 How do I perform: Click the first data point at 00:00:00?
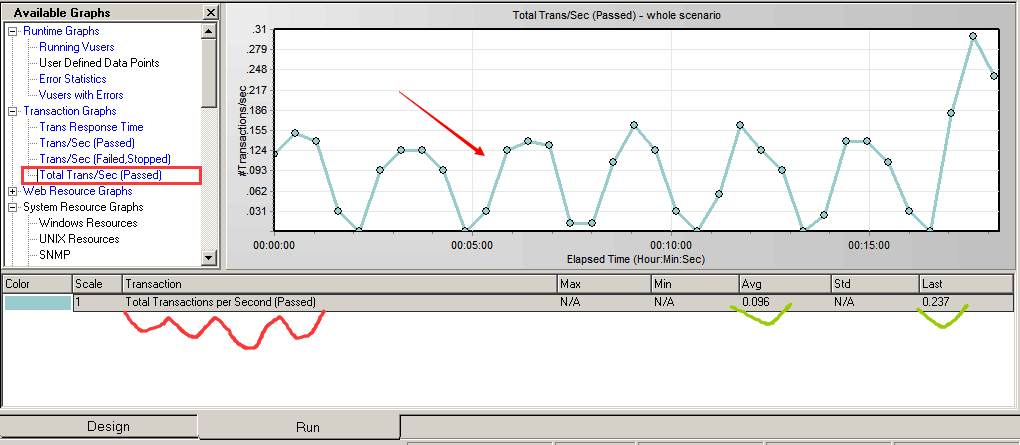tap(275, 154)
